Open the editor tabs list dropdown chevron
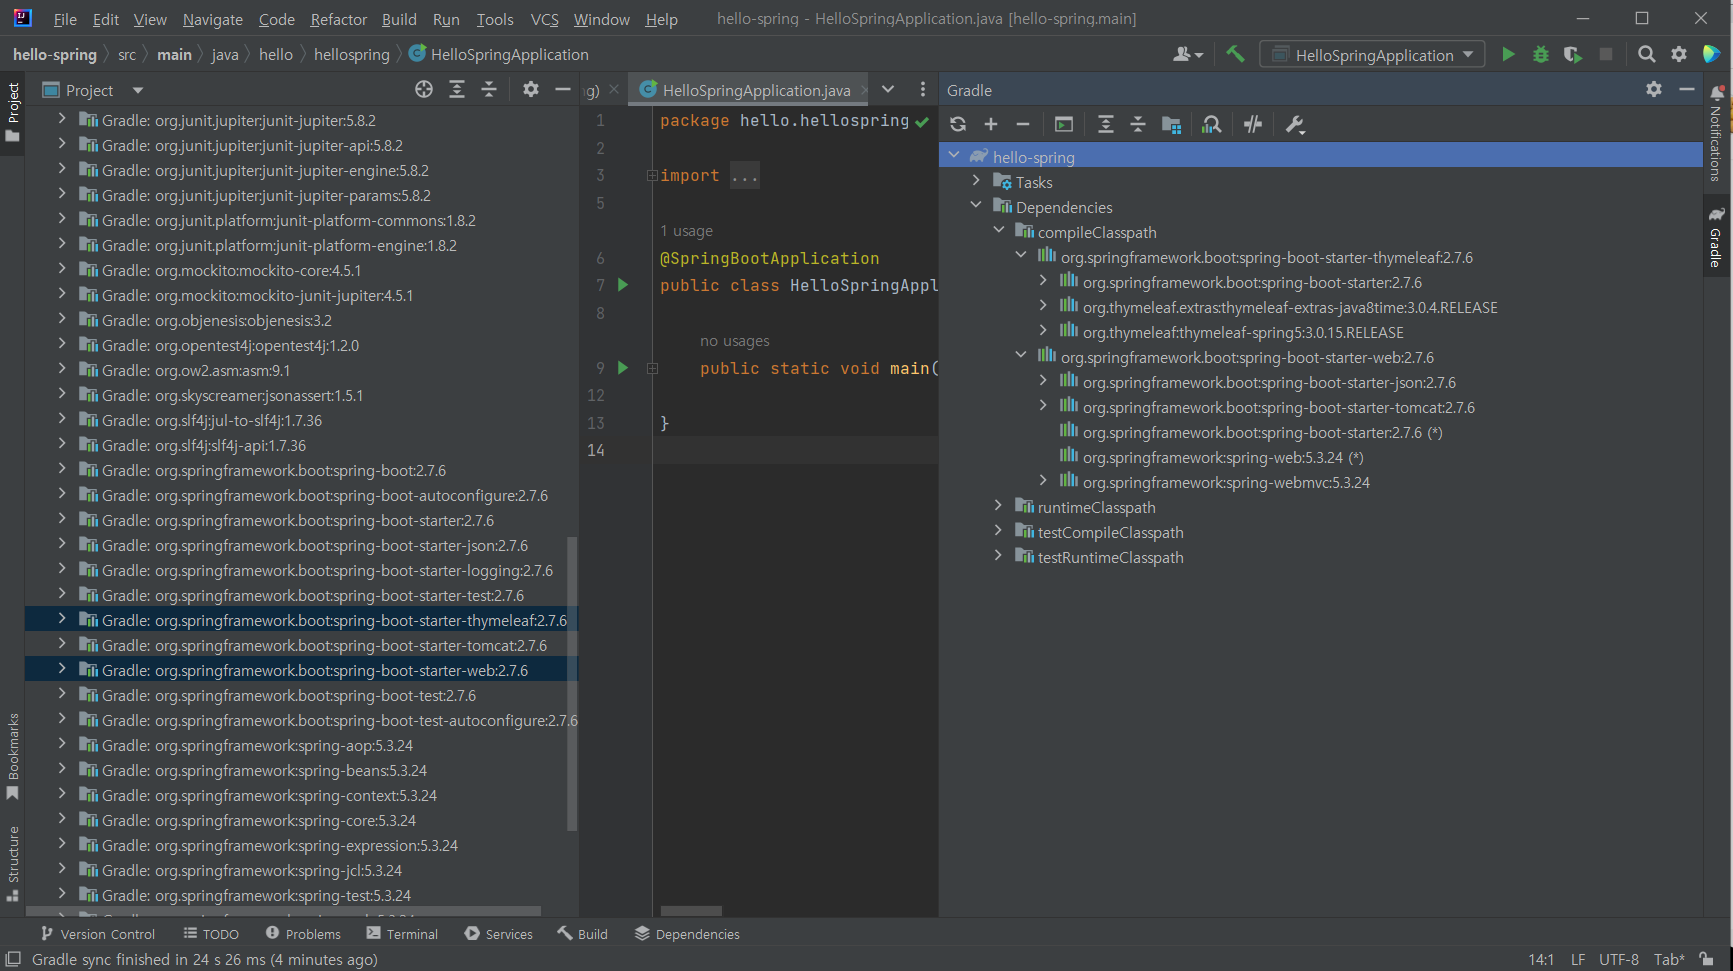This screenshot has width=1733, height=971. pos(888,90)
